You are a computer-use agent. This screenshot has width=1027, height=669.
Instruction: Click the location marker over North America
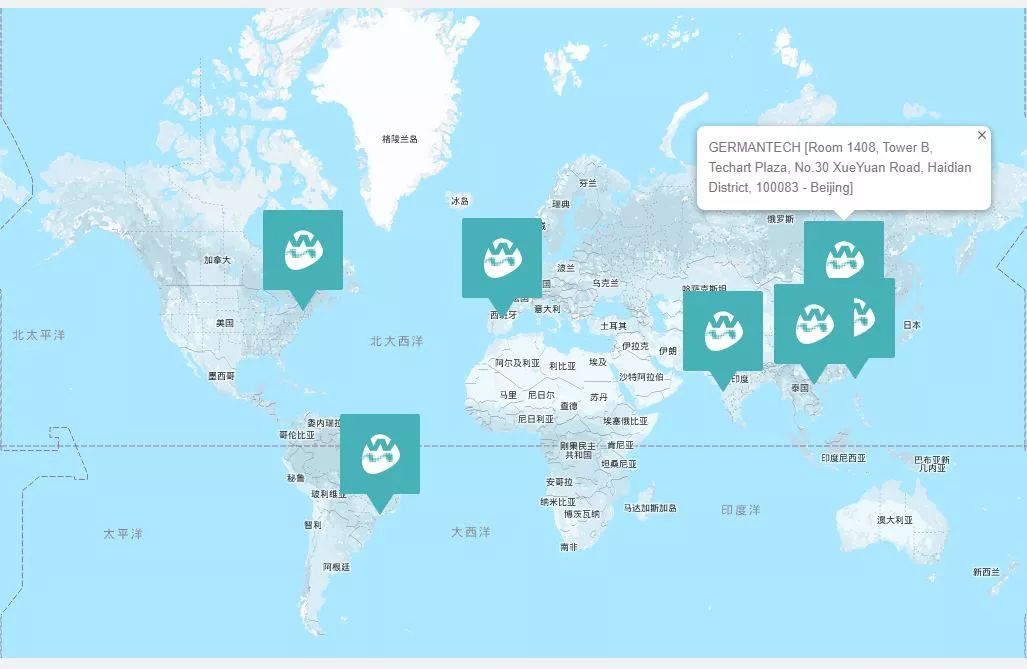(302, 250)
